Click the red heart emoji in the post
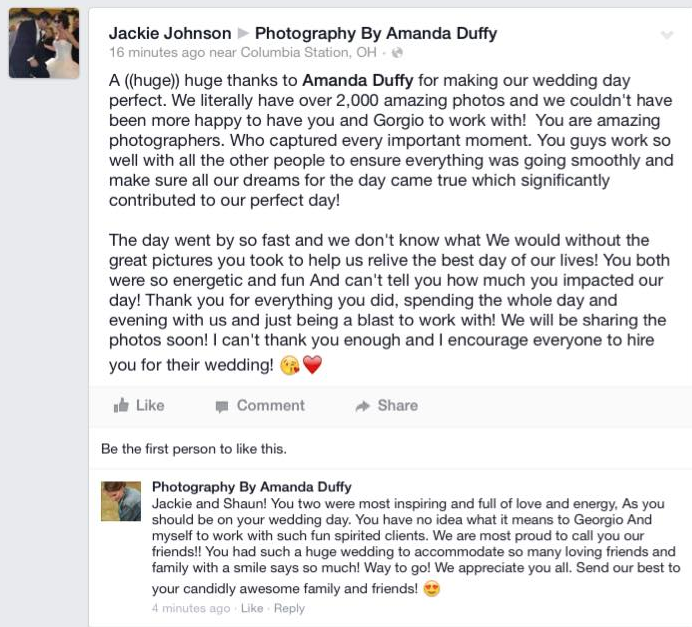The image size is (692, 627). 312,366
